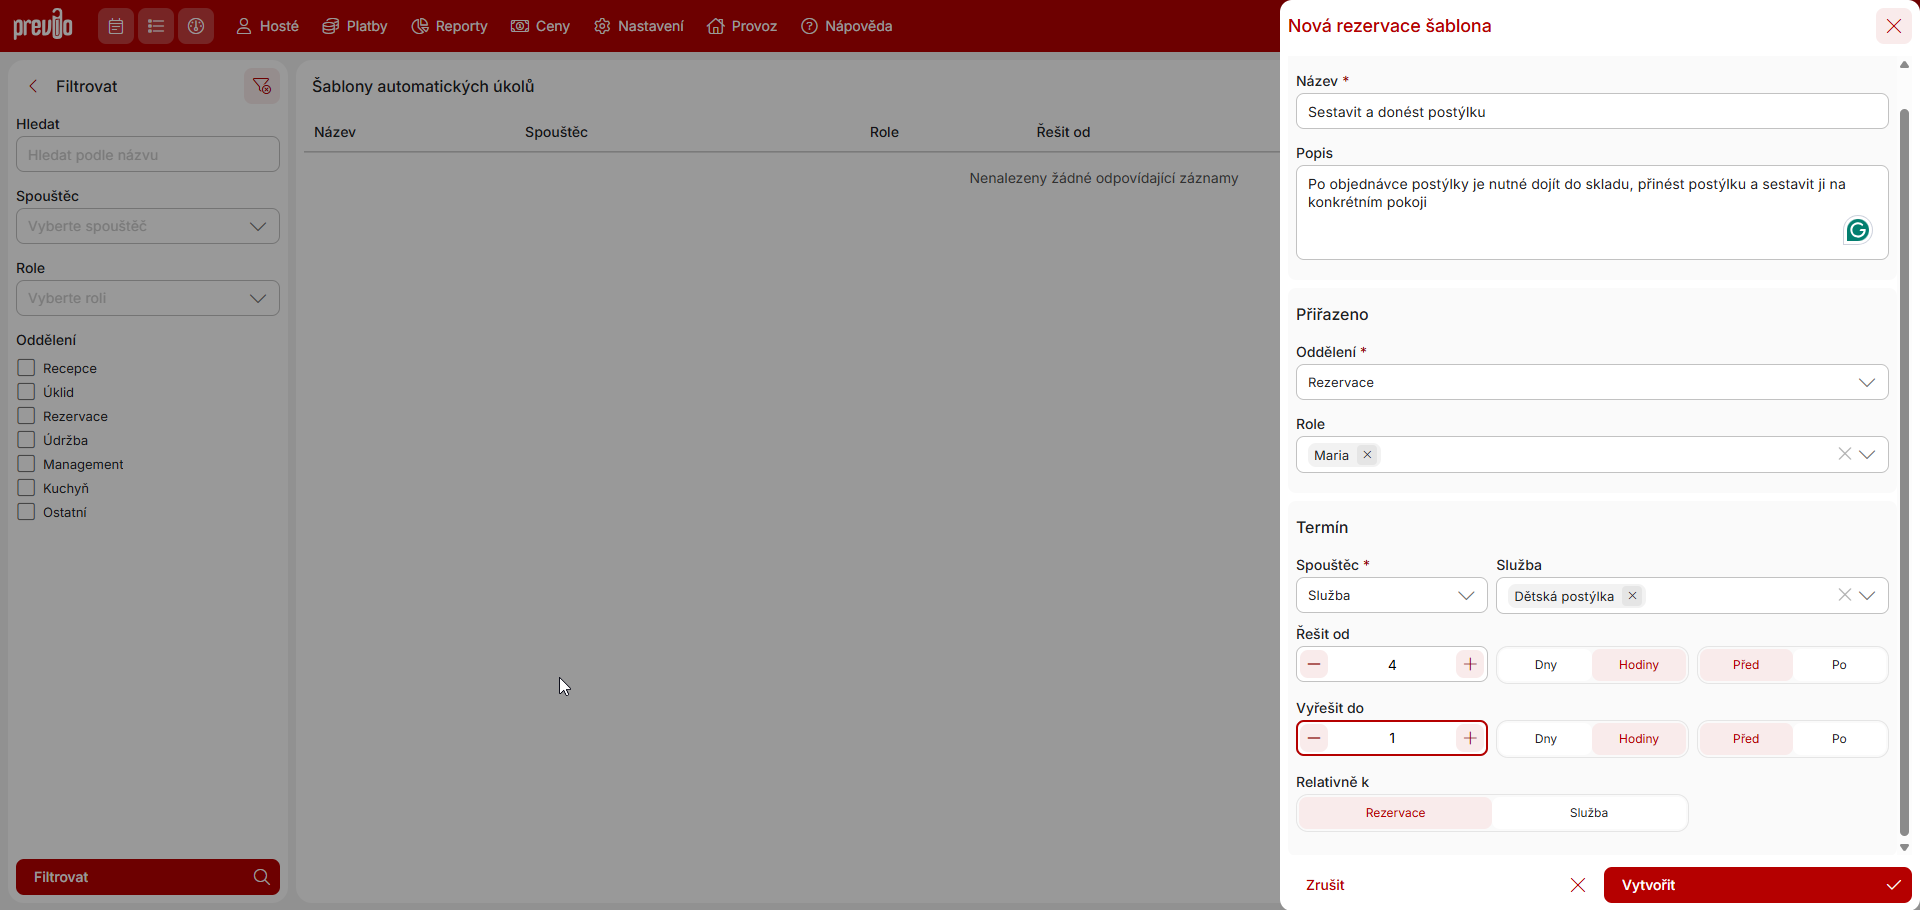1920x910 pixels.
Task: Select Služba under Relativně k
Action: tap(1588, 813)
